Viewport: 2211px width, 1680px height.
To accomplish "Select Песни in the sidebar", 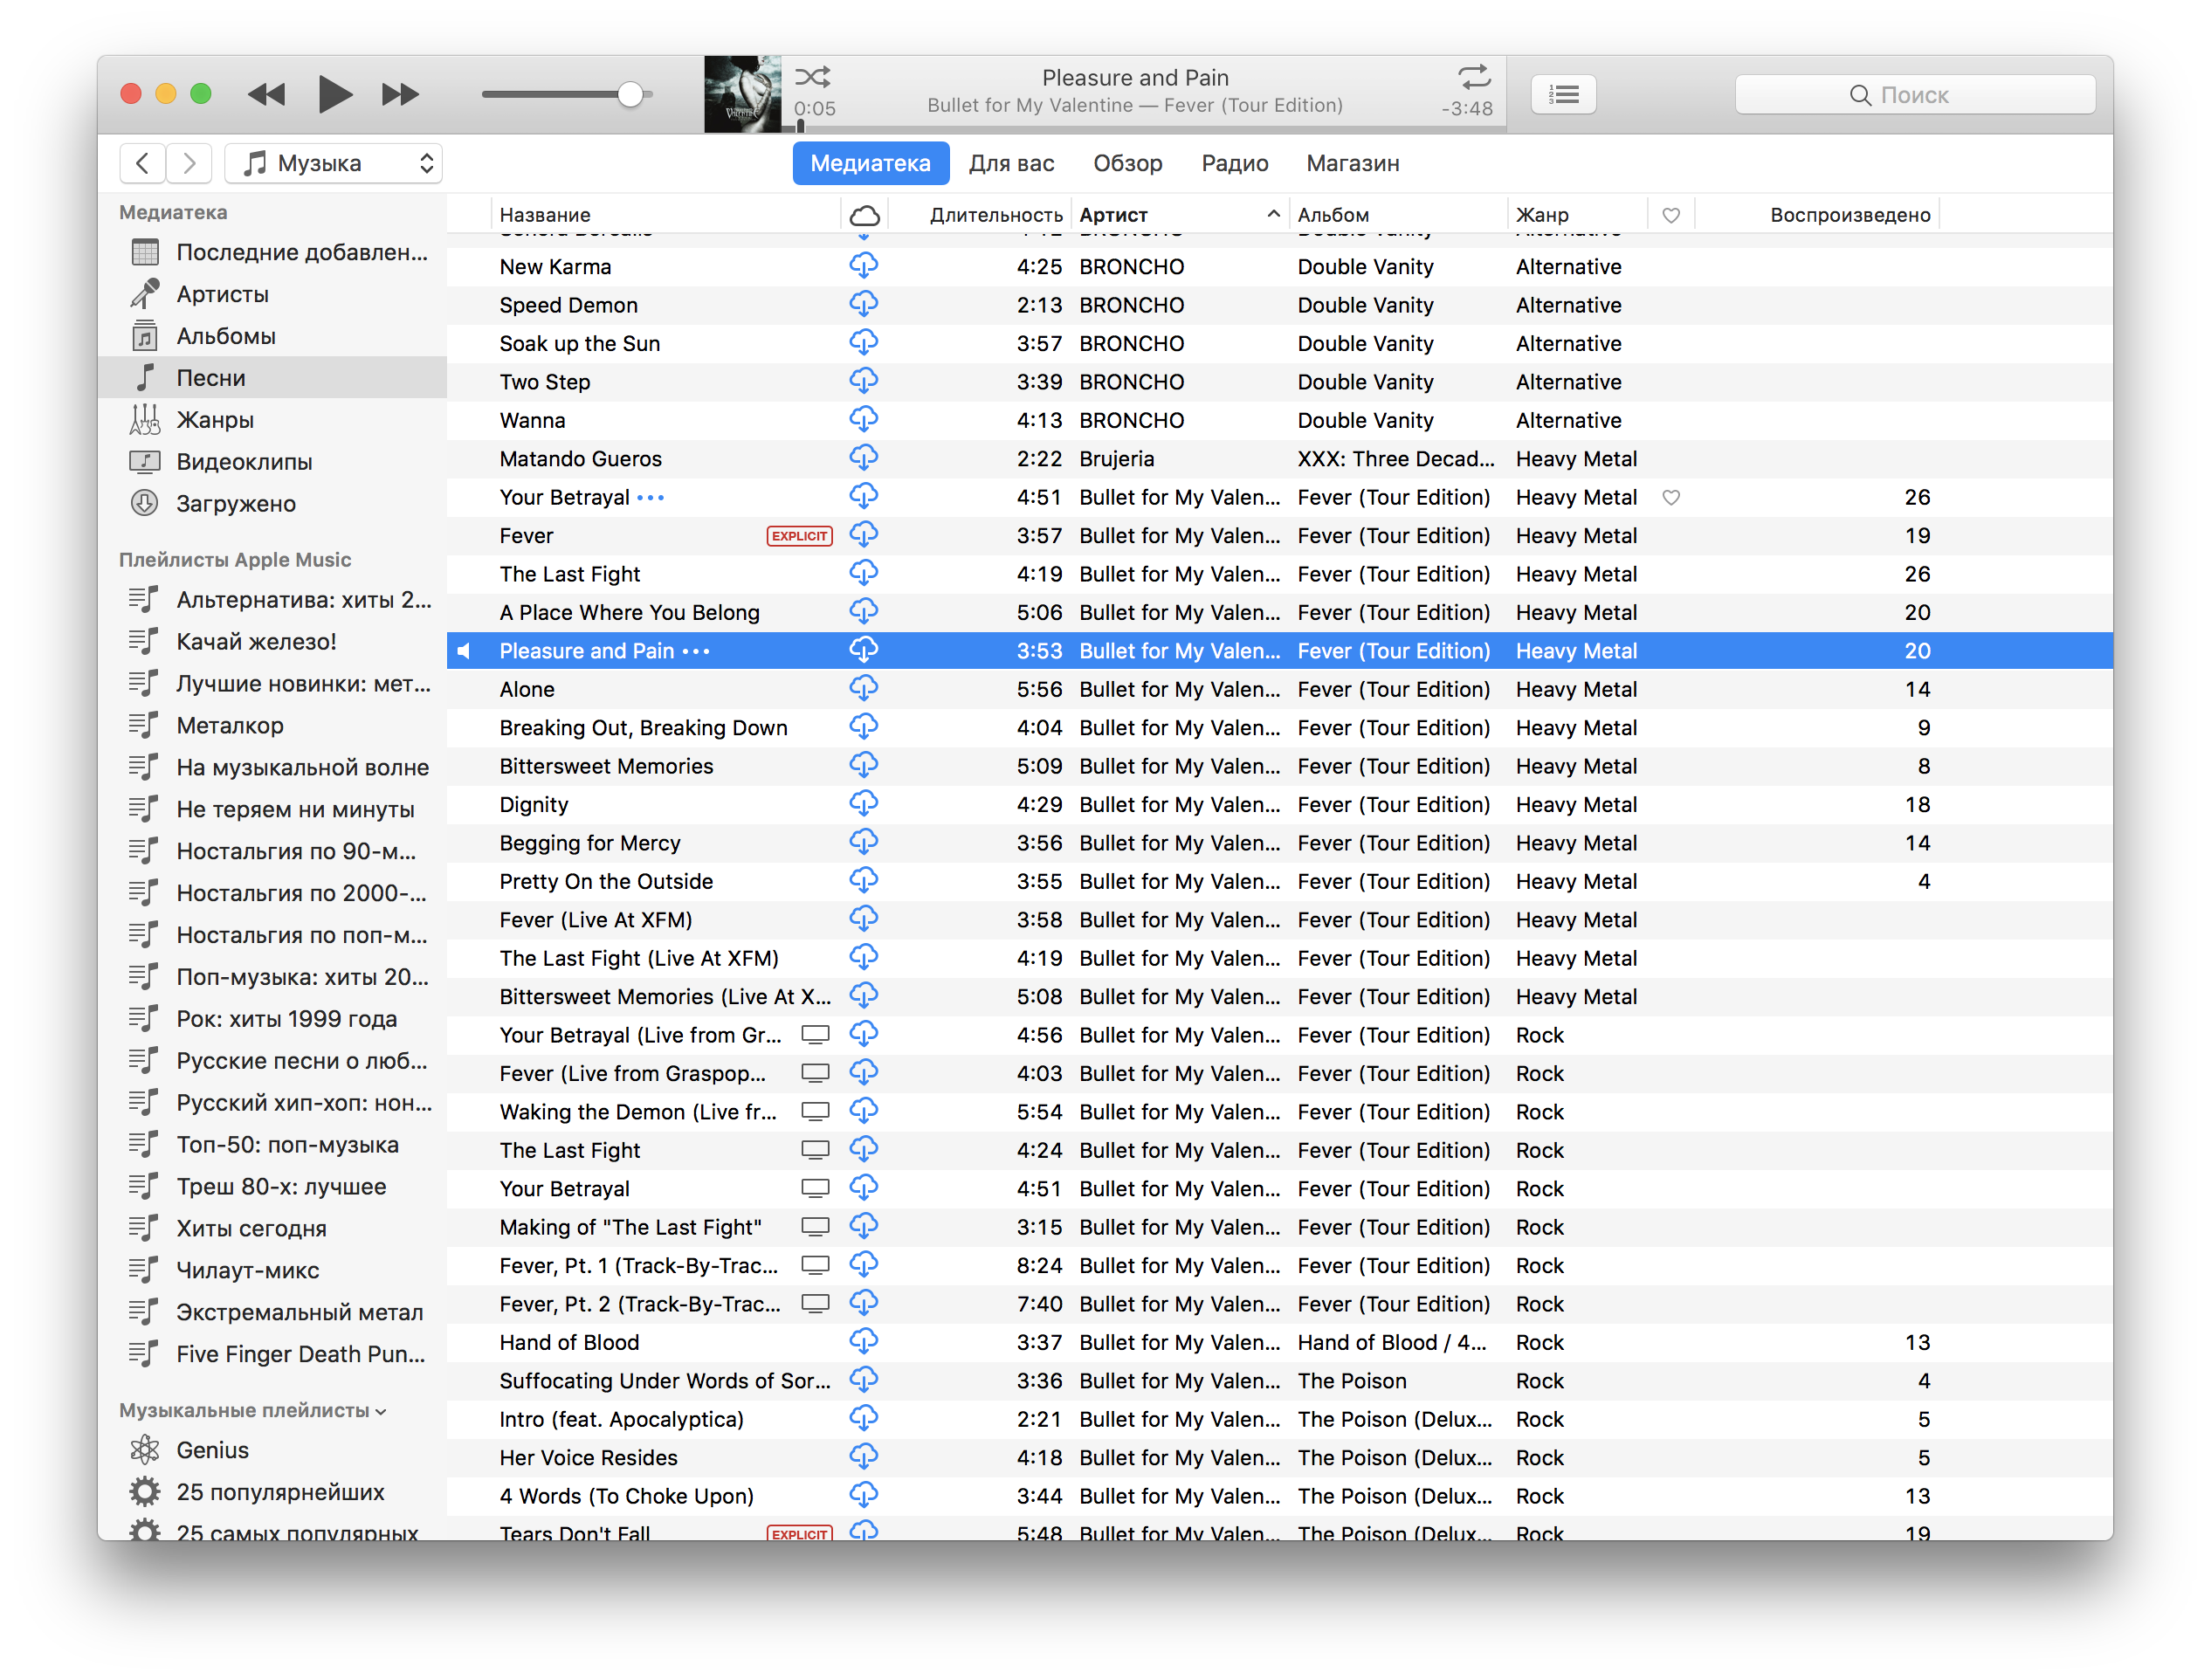I will 272,377.
